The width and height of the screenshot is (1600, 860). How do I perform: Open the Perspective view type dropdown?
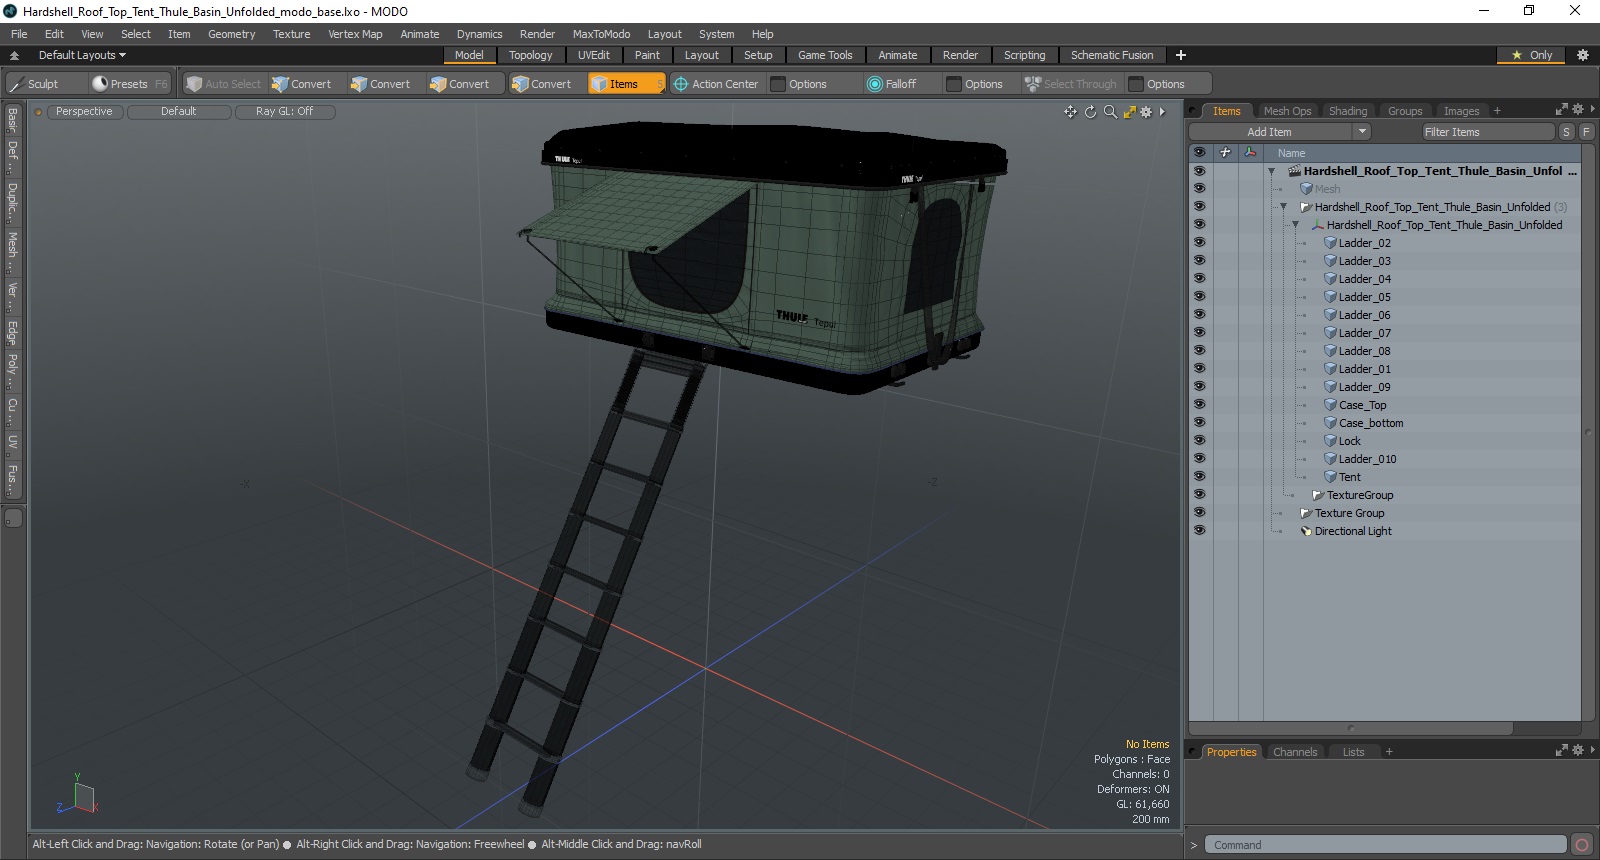click(x=84, y=112)
